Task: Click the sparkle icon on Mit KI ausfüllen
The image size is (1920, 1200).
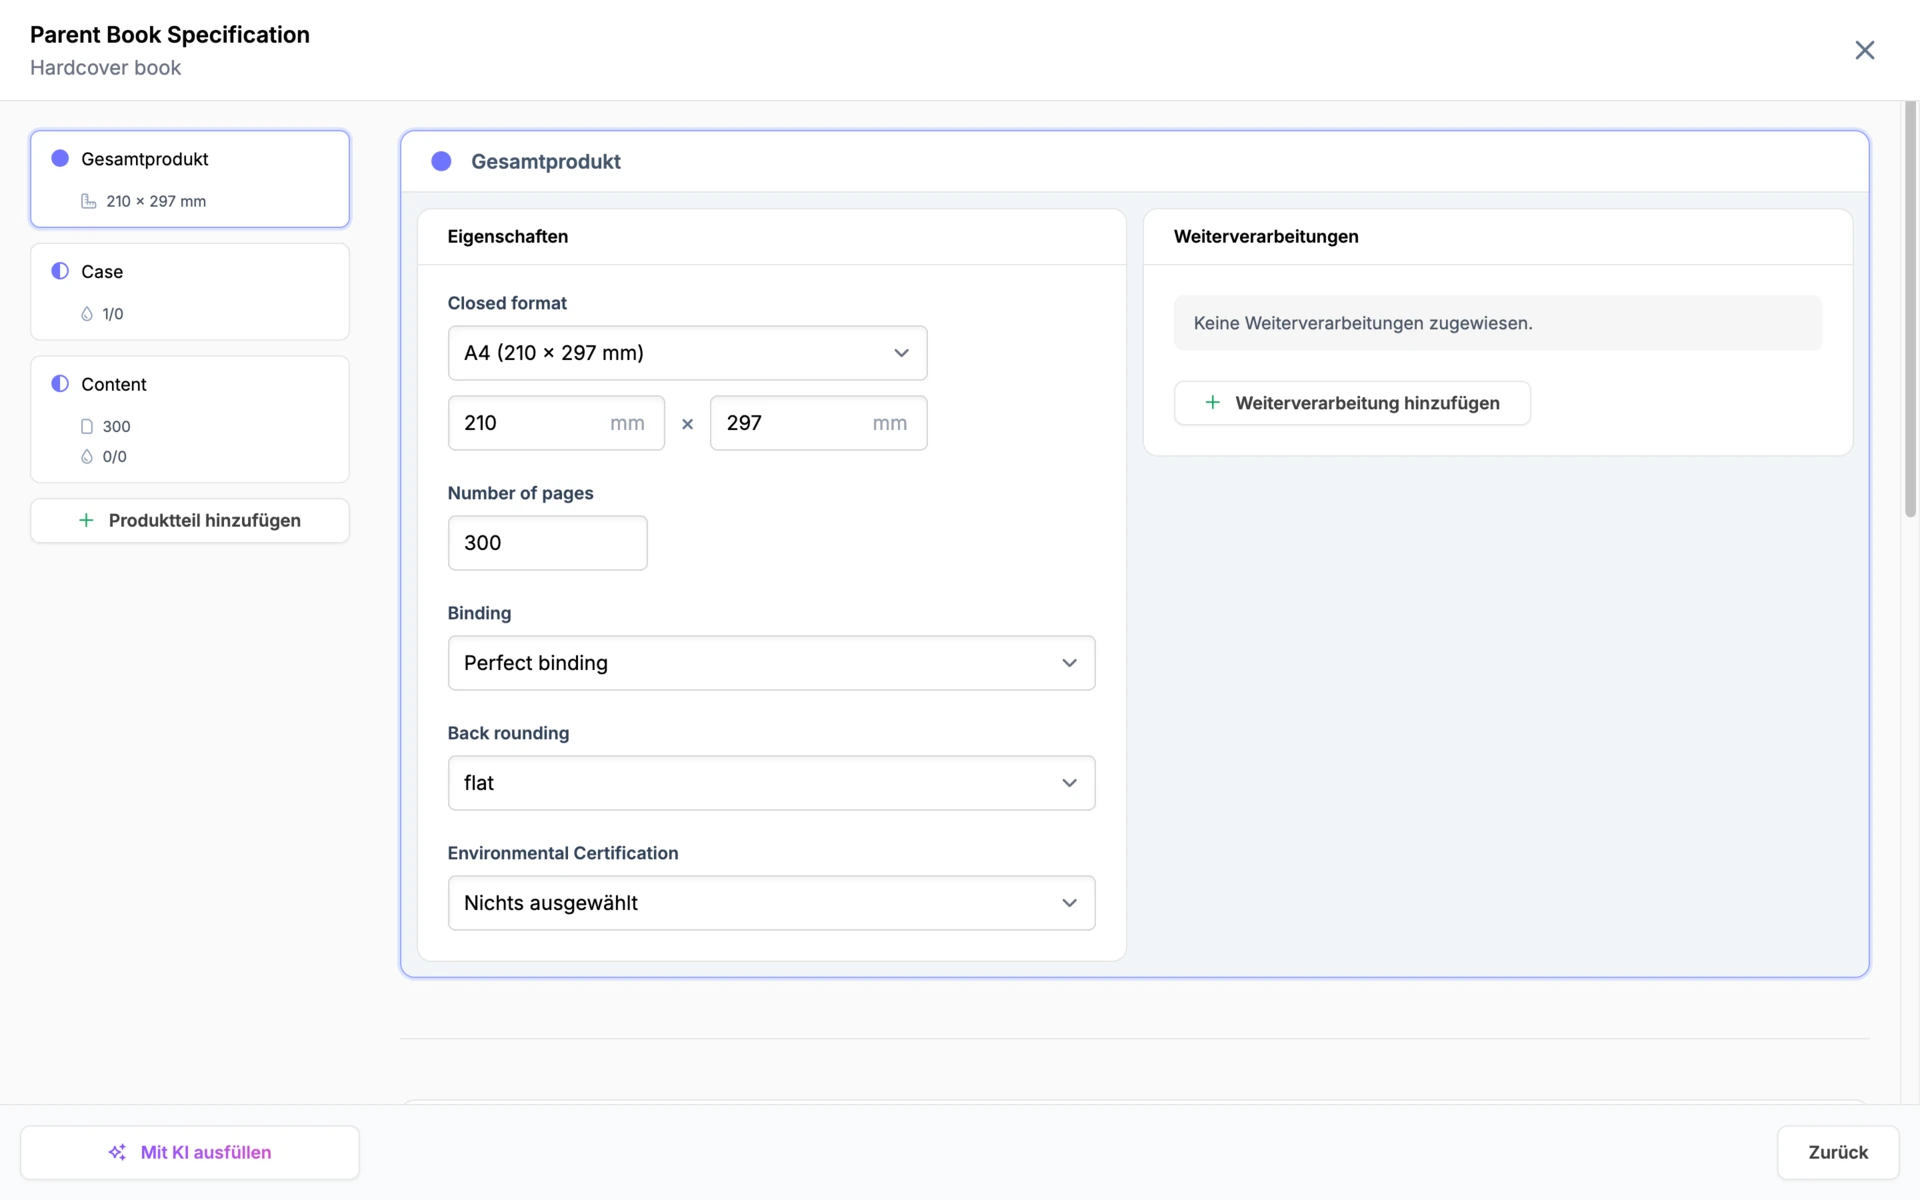Action: pyautogui.click(x=117, y=1152)
